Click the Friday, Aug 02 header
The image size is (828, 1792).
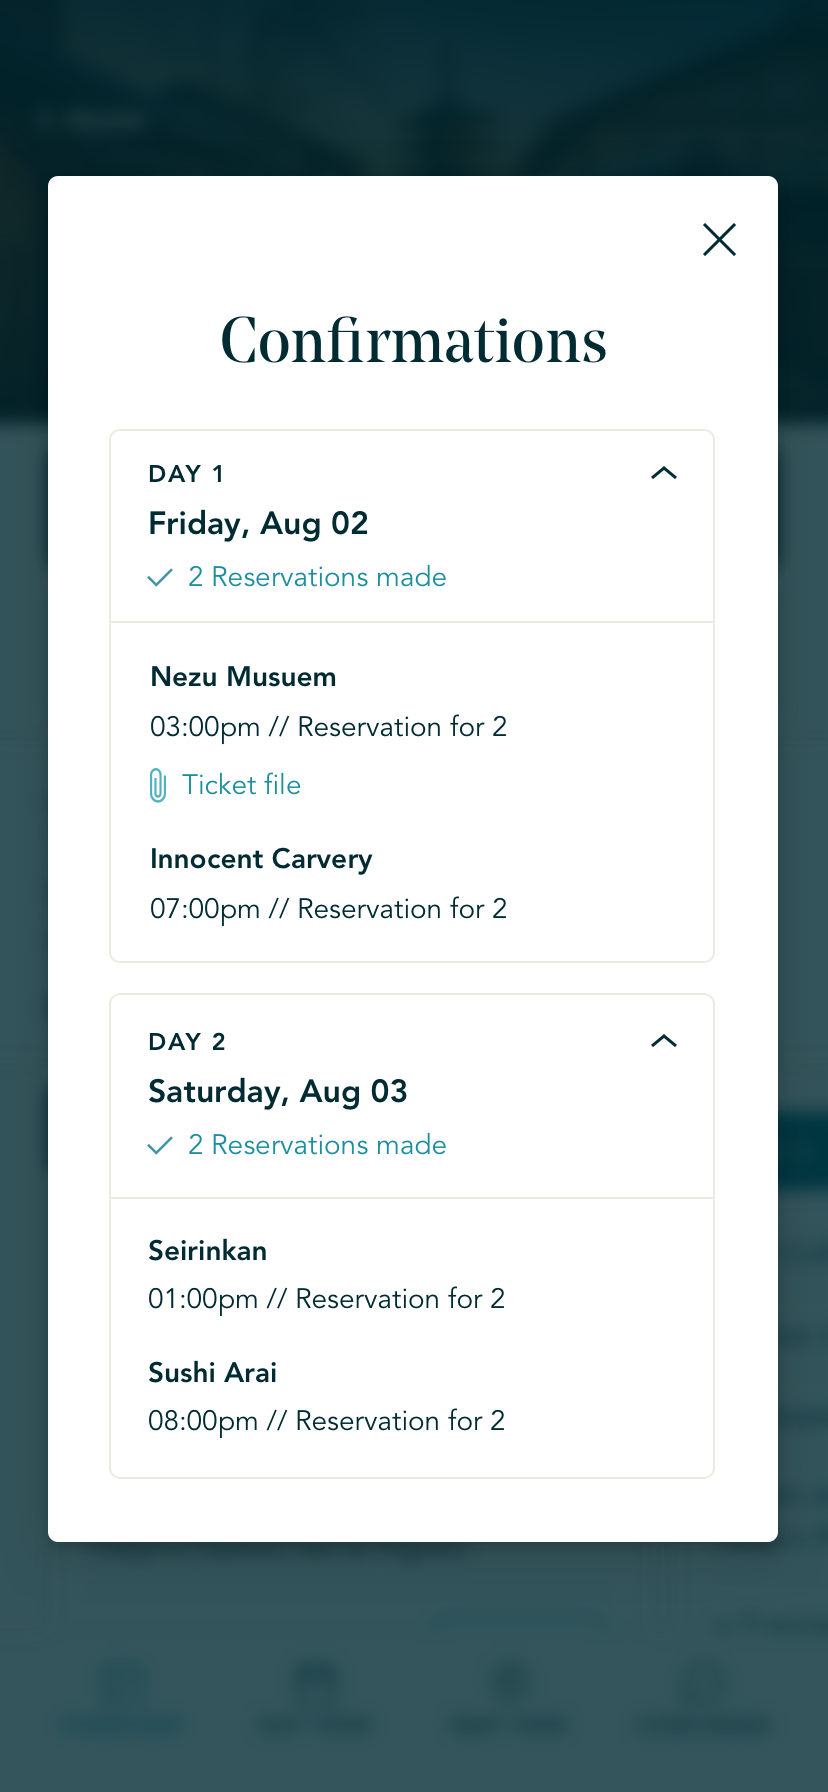pyautogui.click(x=258, y=523)
